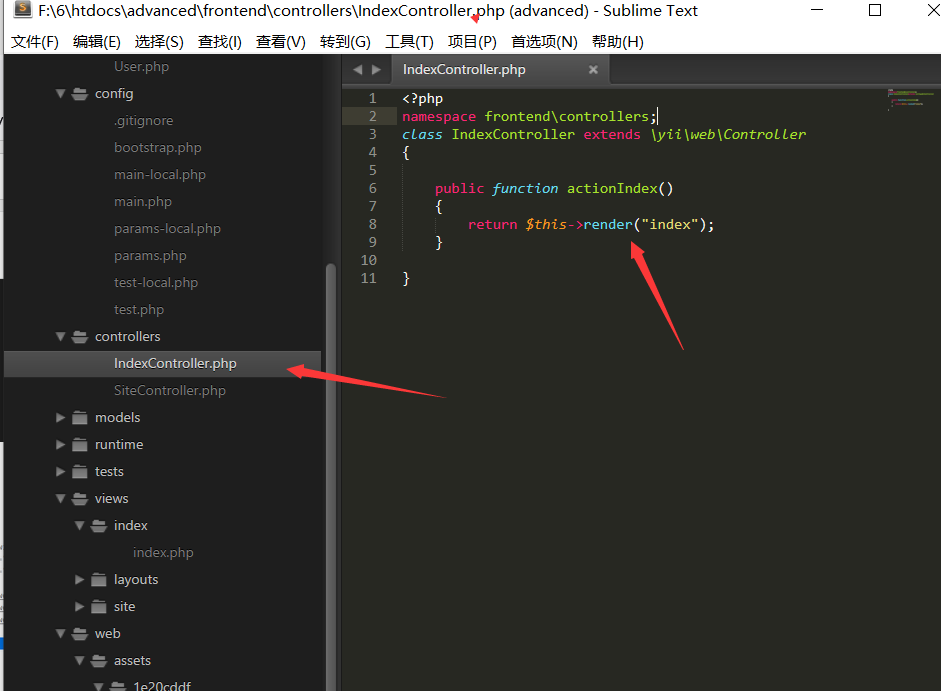This screenshot has width=941, height=691.
Task: Click the views folder icon
Action: click(x=80, y=499)
